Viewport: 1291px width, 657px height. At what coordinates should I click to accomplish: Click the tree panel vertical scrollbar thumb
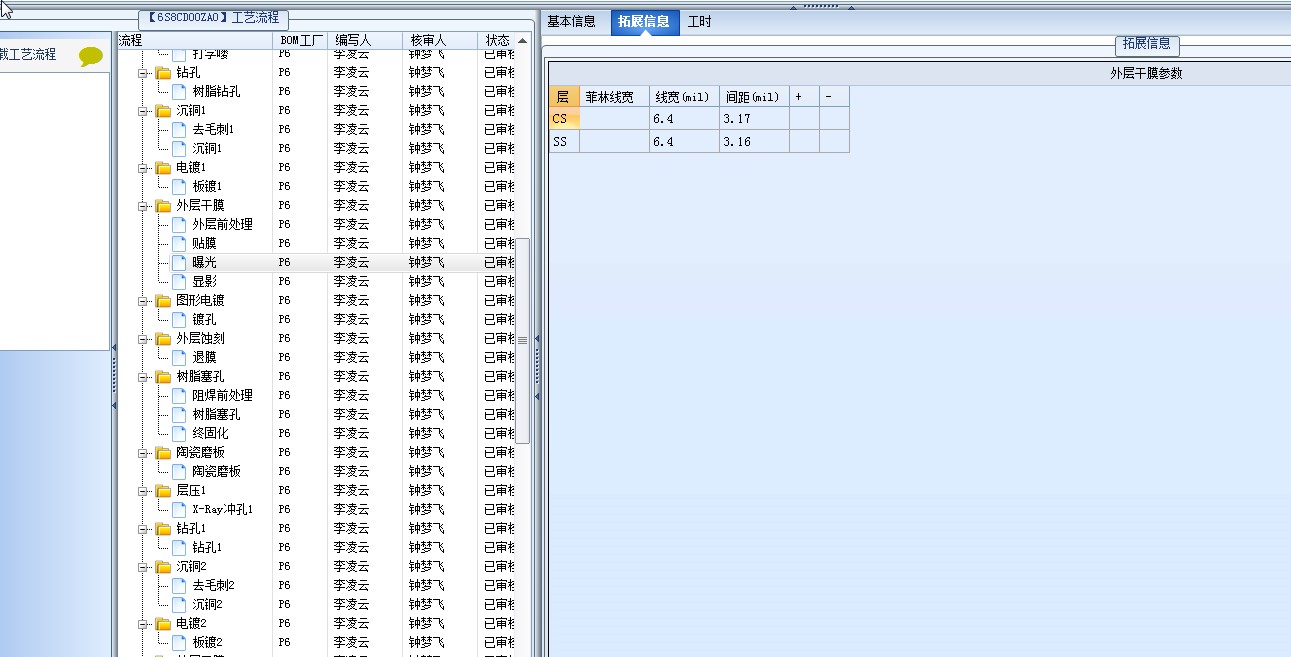pyautogui.click(x=522, y=340)
